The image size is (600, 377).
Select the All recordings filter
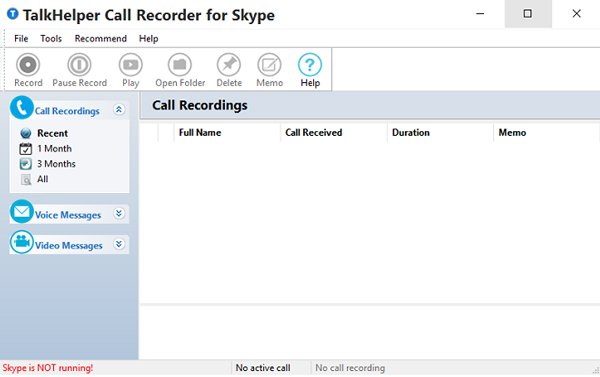click(x=42, y=179)
